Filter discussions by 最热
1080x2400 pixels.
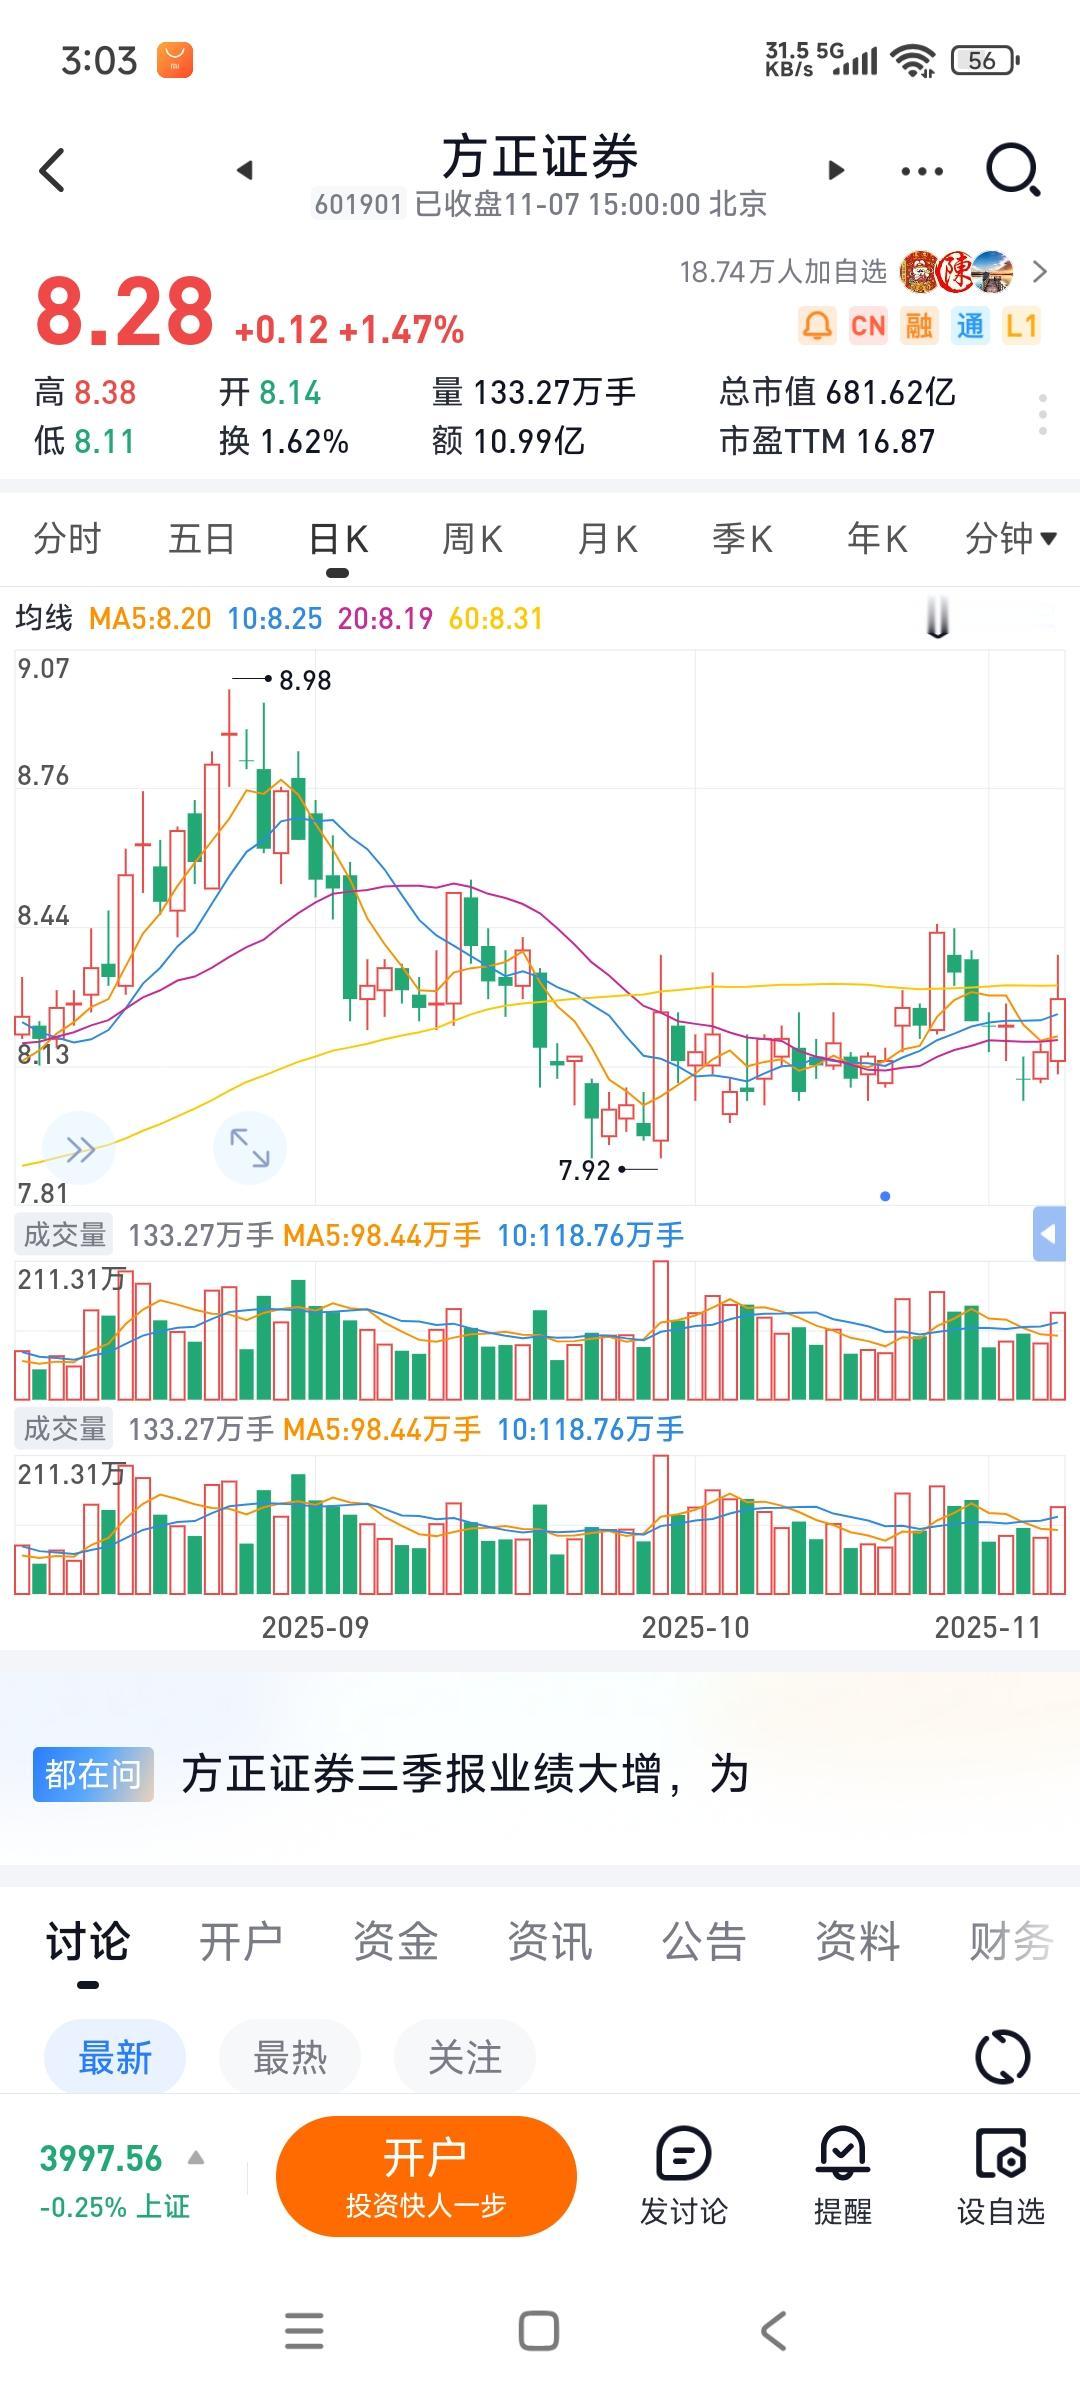click(290, 2057)
